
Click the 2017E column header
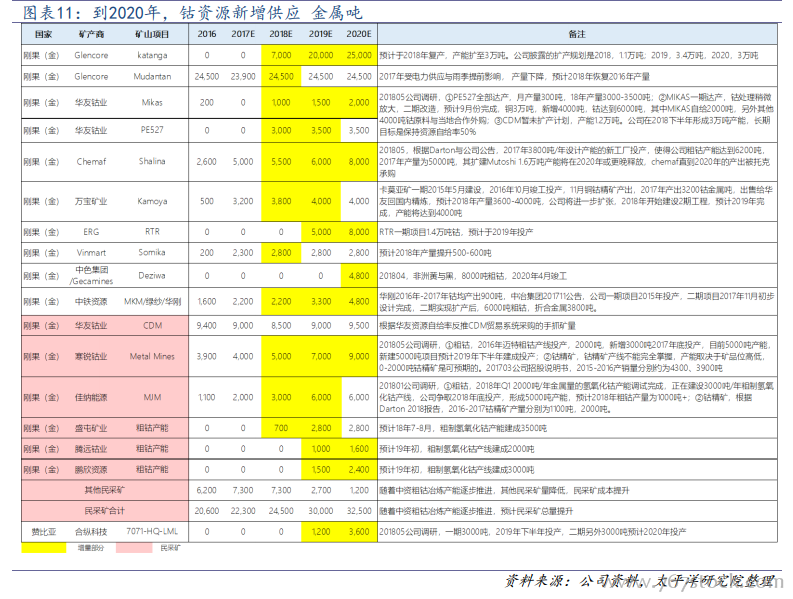pyautogui.click(x=243, y=34)
